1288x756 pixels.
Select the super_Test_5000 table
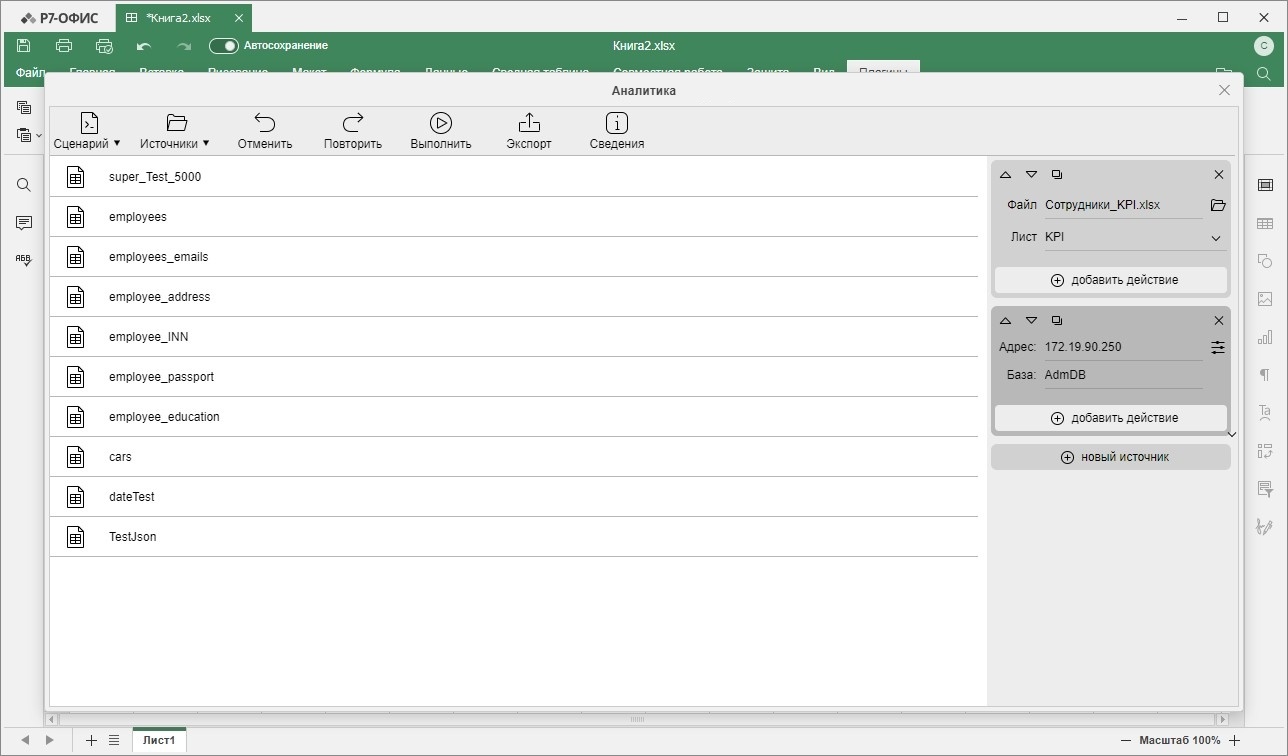tap(514, 177)
